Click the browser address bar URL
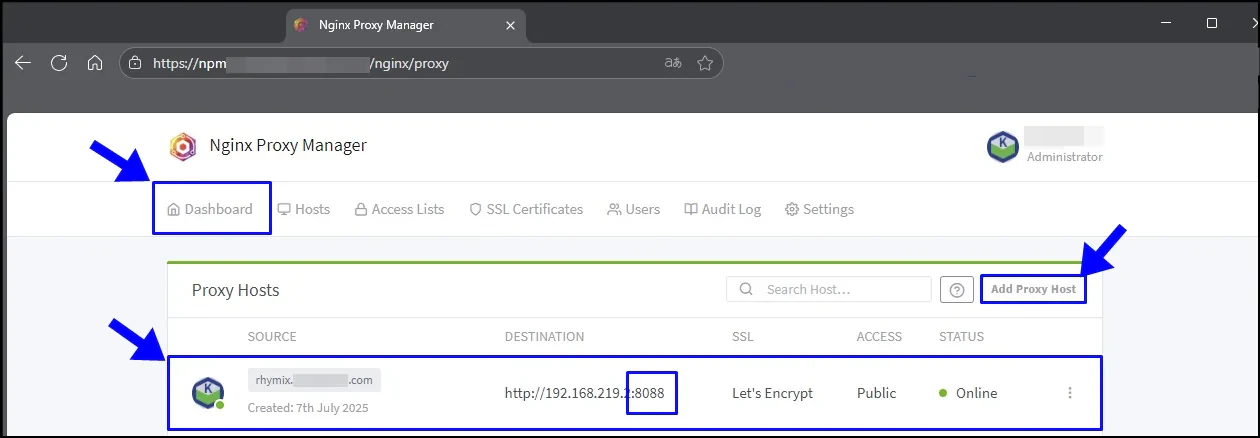The height and width of the screenshot is (438, 1260). 301,63
